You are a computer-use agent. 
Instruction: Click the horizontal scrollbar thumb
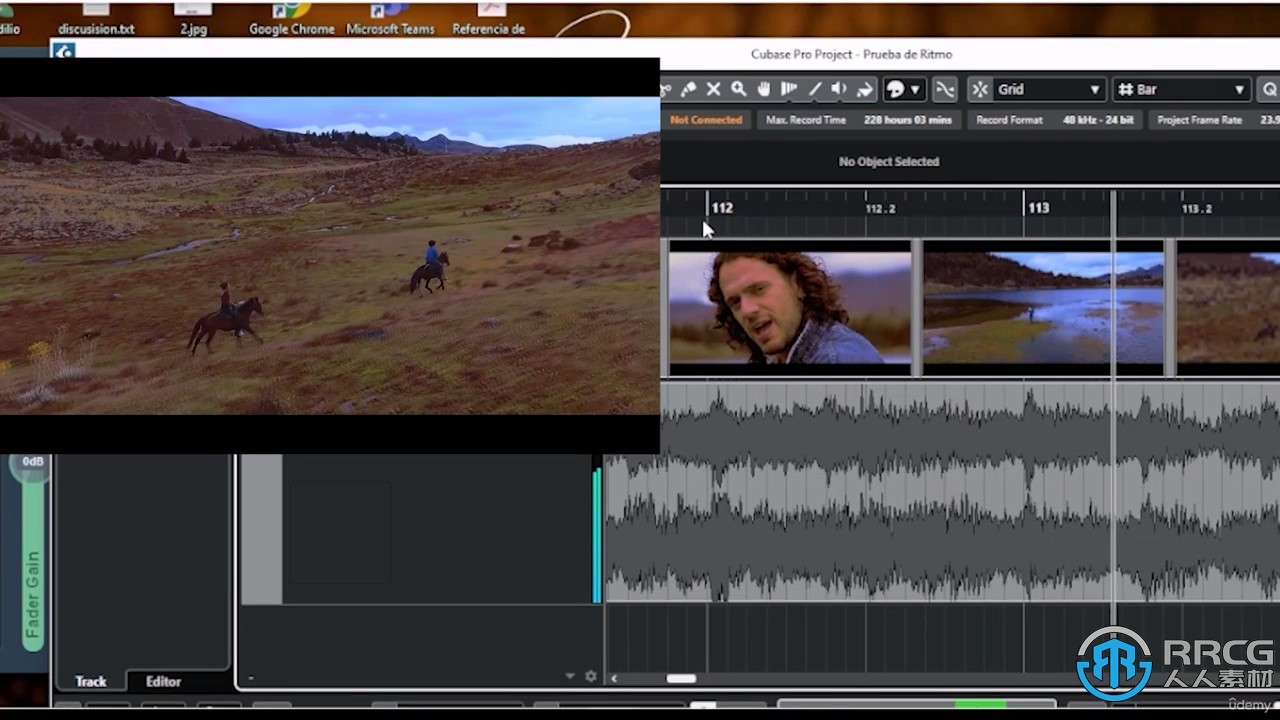pyautogui.click(x=681, y=678)
